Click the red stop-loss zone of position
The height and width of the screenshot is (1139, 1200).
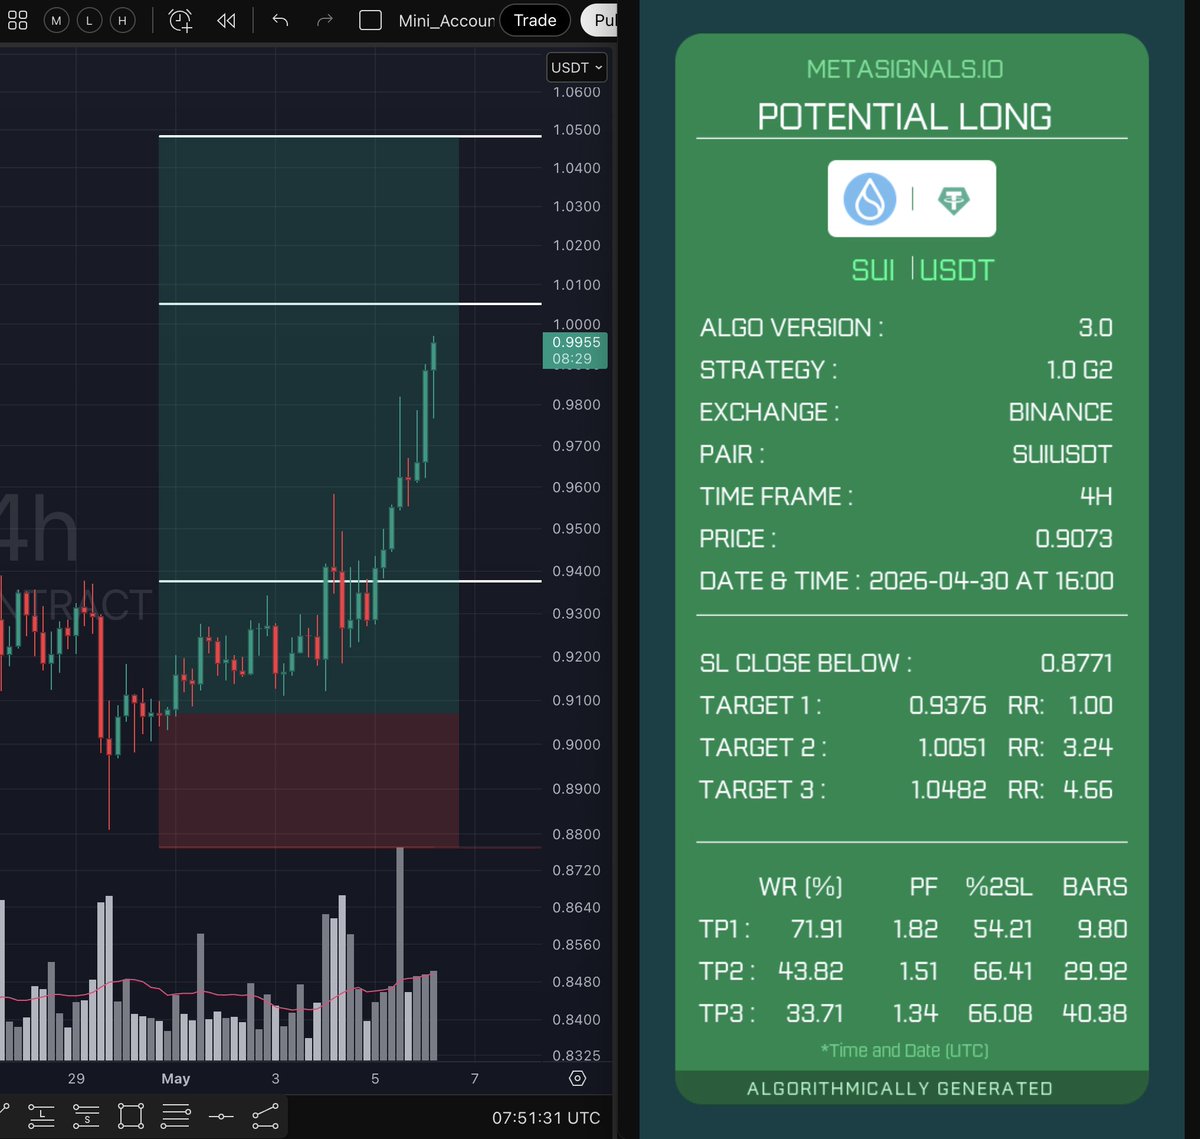(308, 780)
